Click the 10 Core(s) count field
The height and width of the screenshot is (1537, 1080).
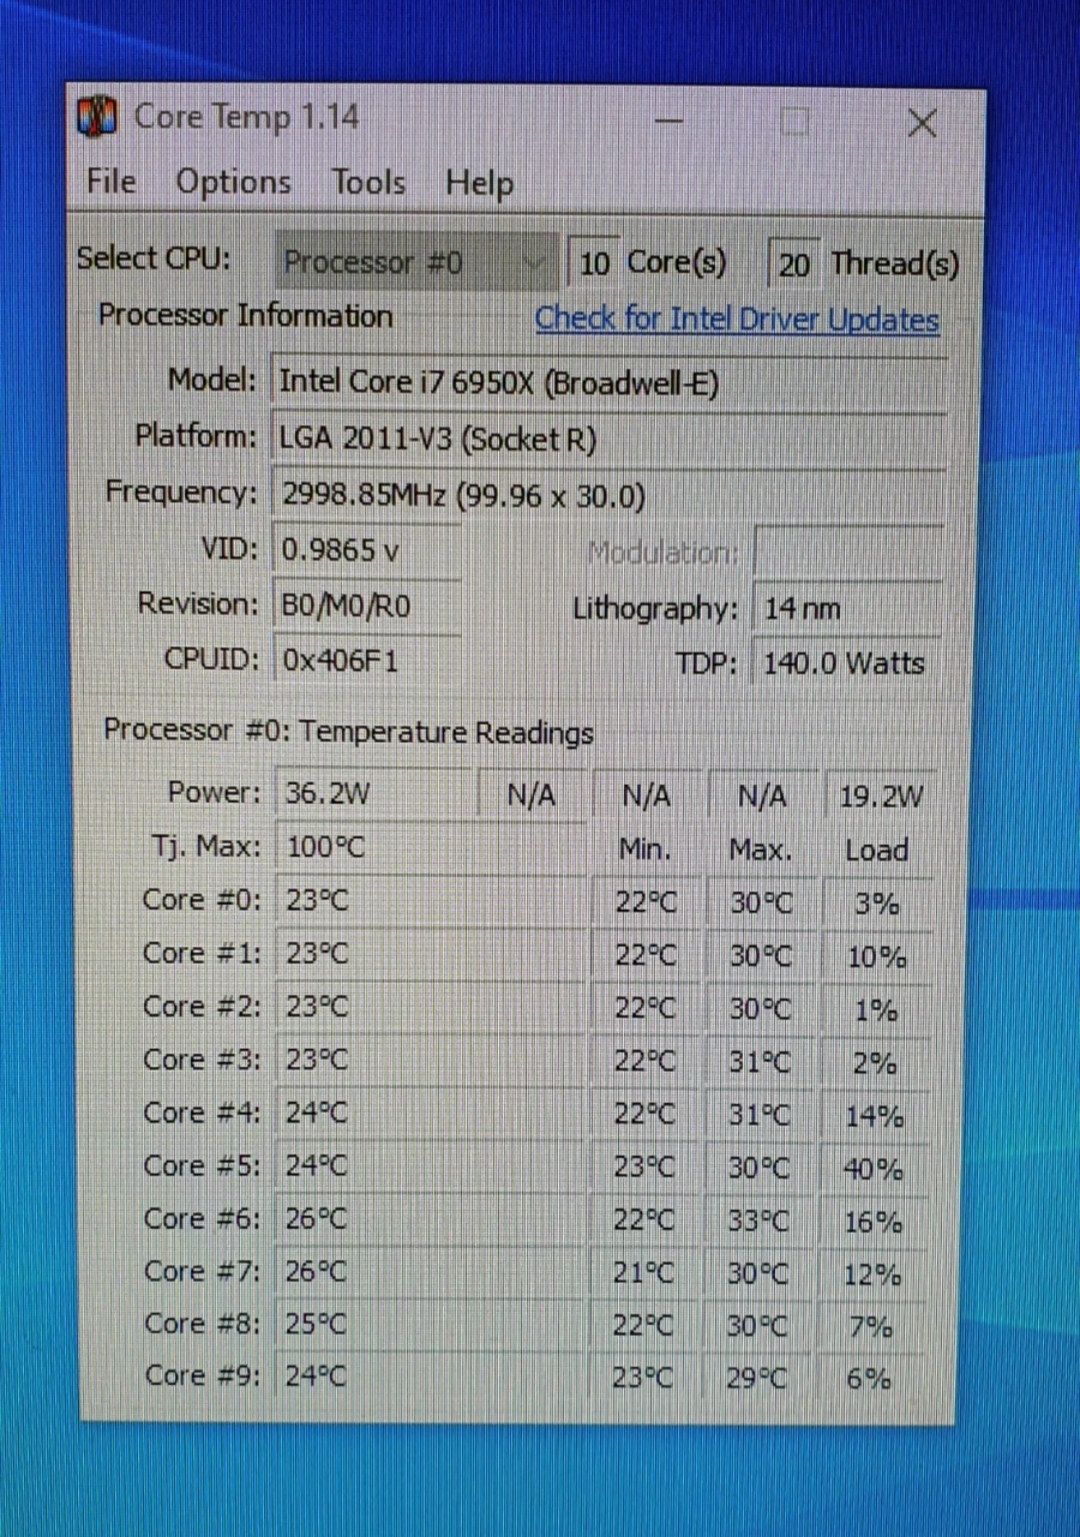(x=594, y=264)
